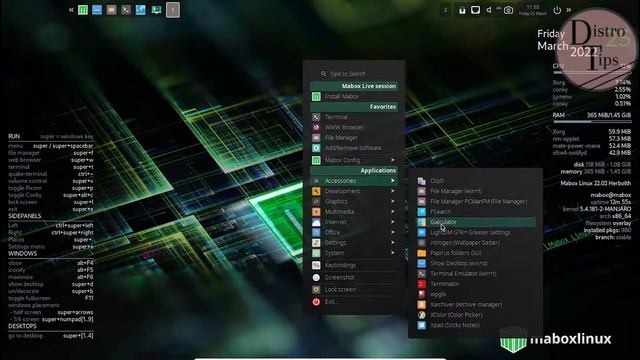The height and width of the screenshot is (360, 640).
Task: Click the red Exit power icon
Action: pos(316,302)
